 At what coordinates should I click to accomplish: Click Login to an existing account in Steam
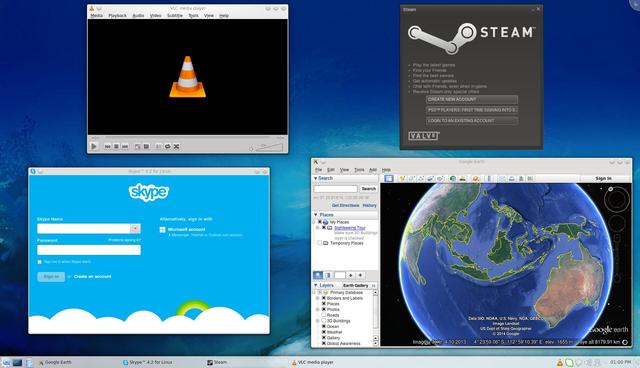(472, 121)
